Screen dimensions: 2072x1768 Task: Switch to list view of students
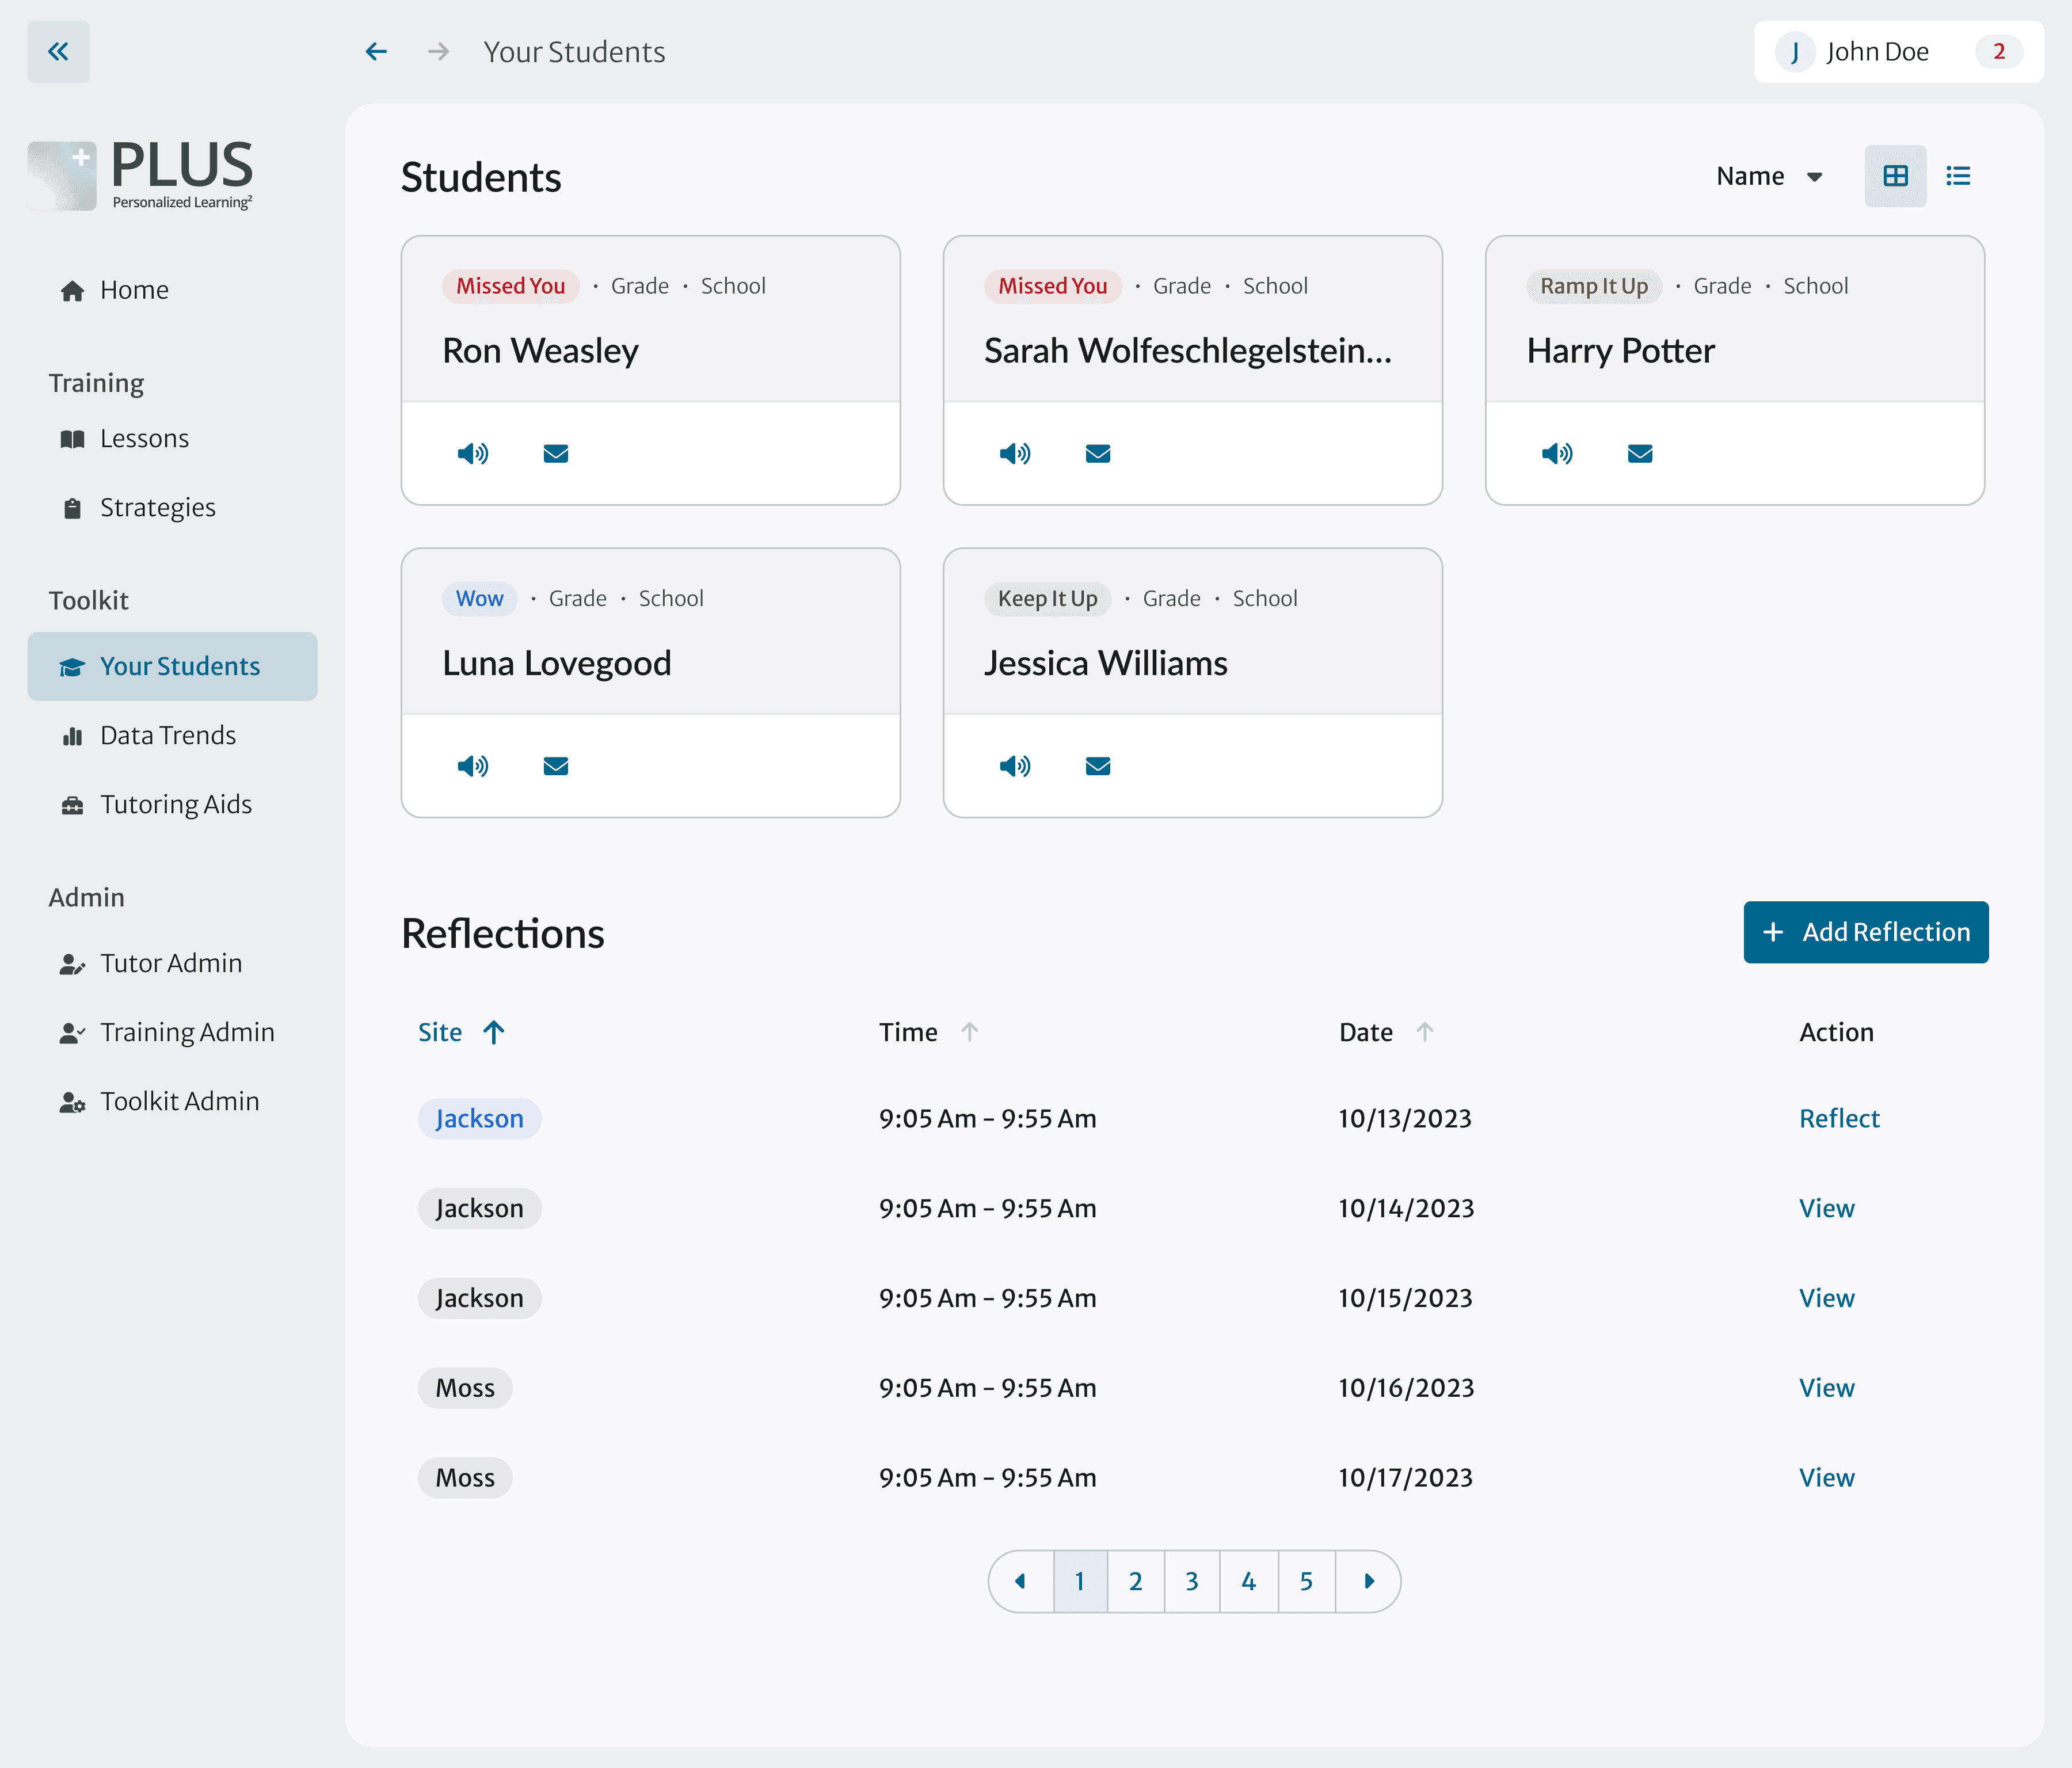coord(1958,176)
